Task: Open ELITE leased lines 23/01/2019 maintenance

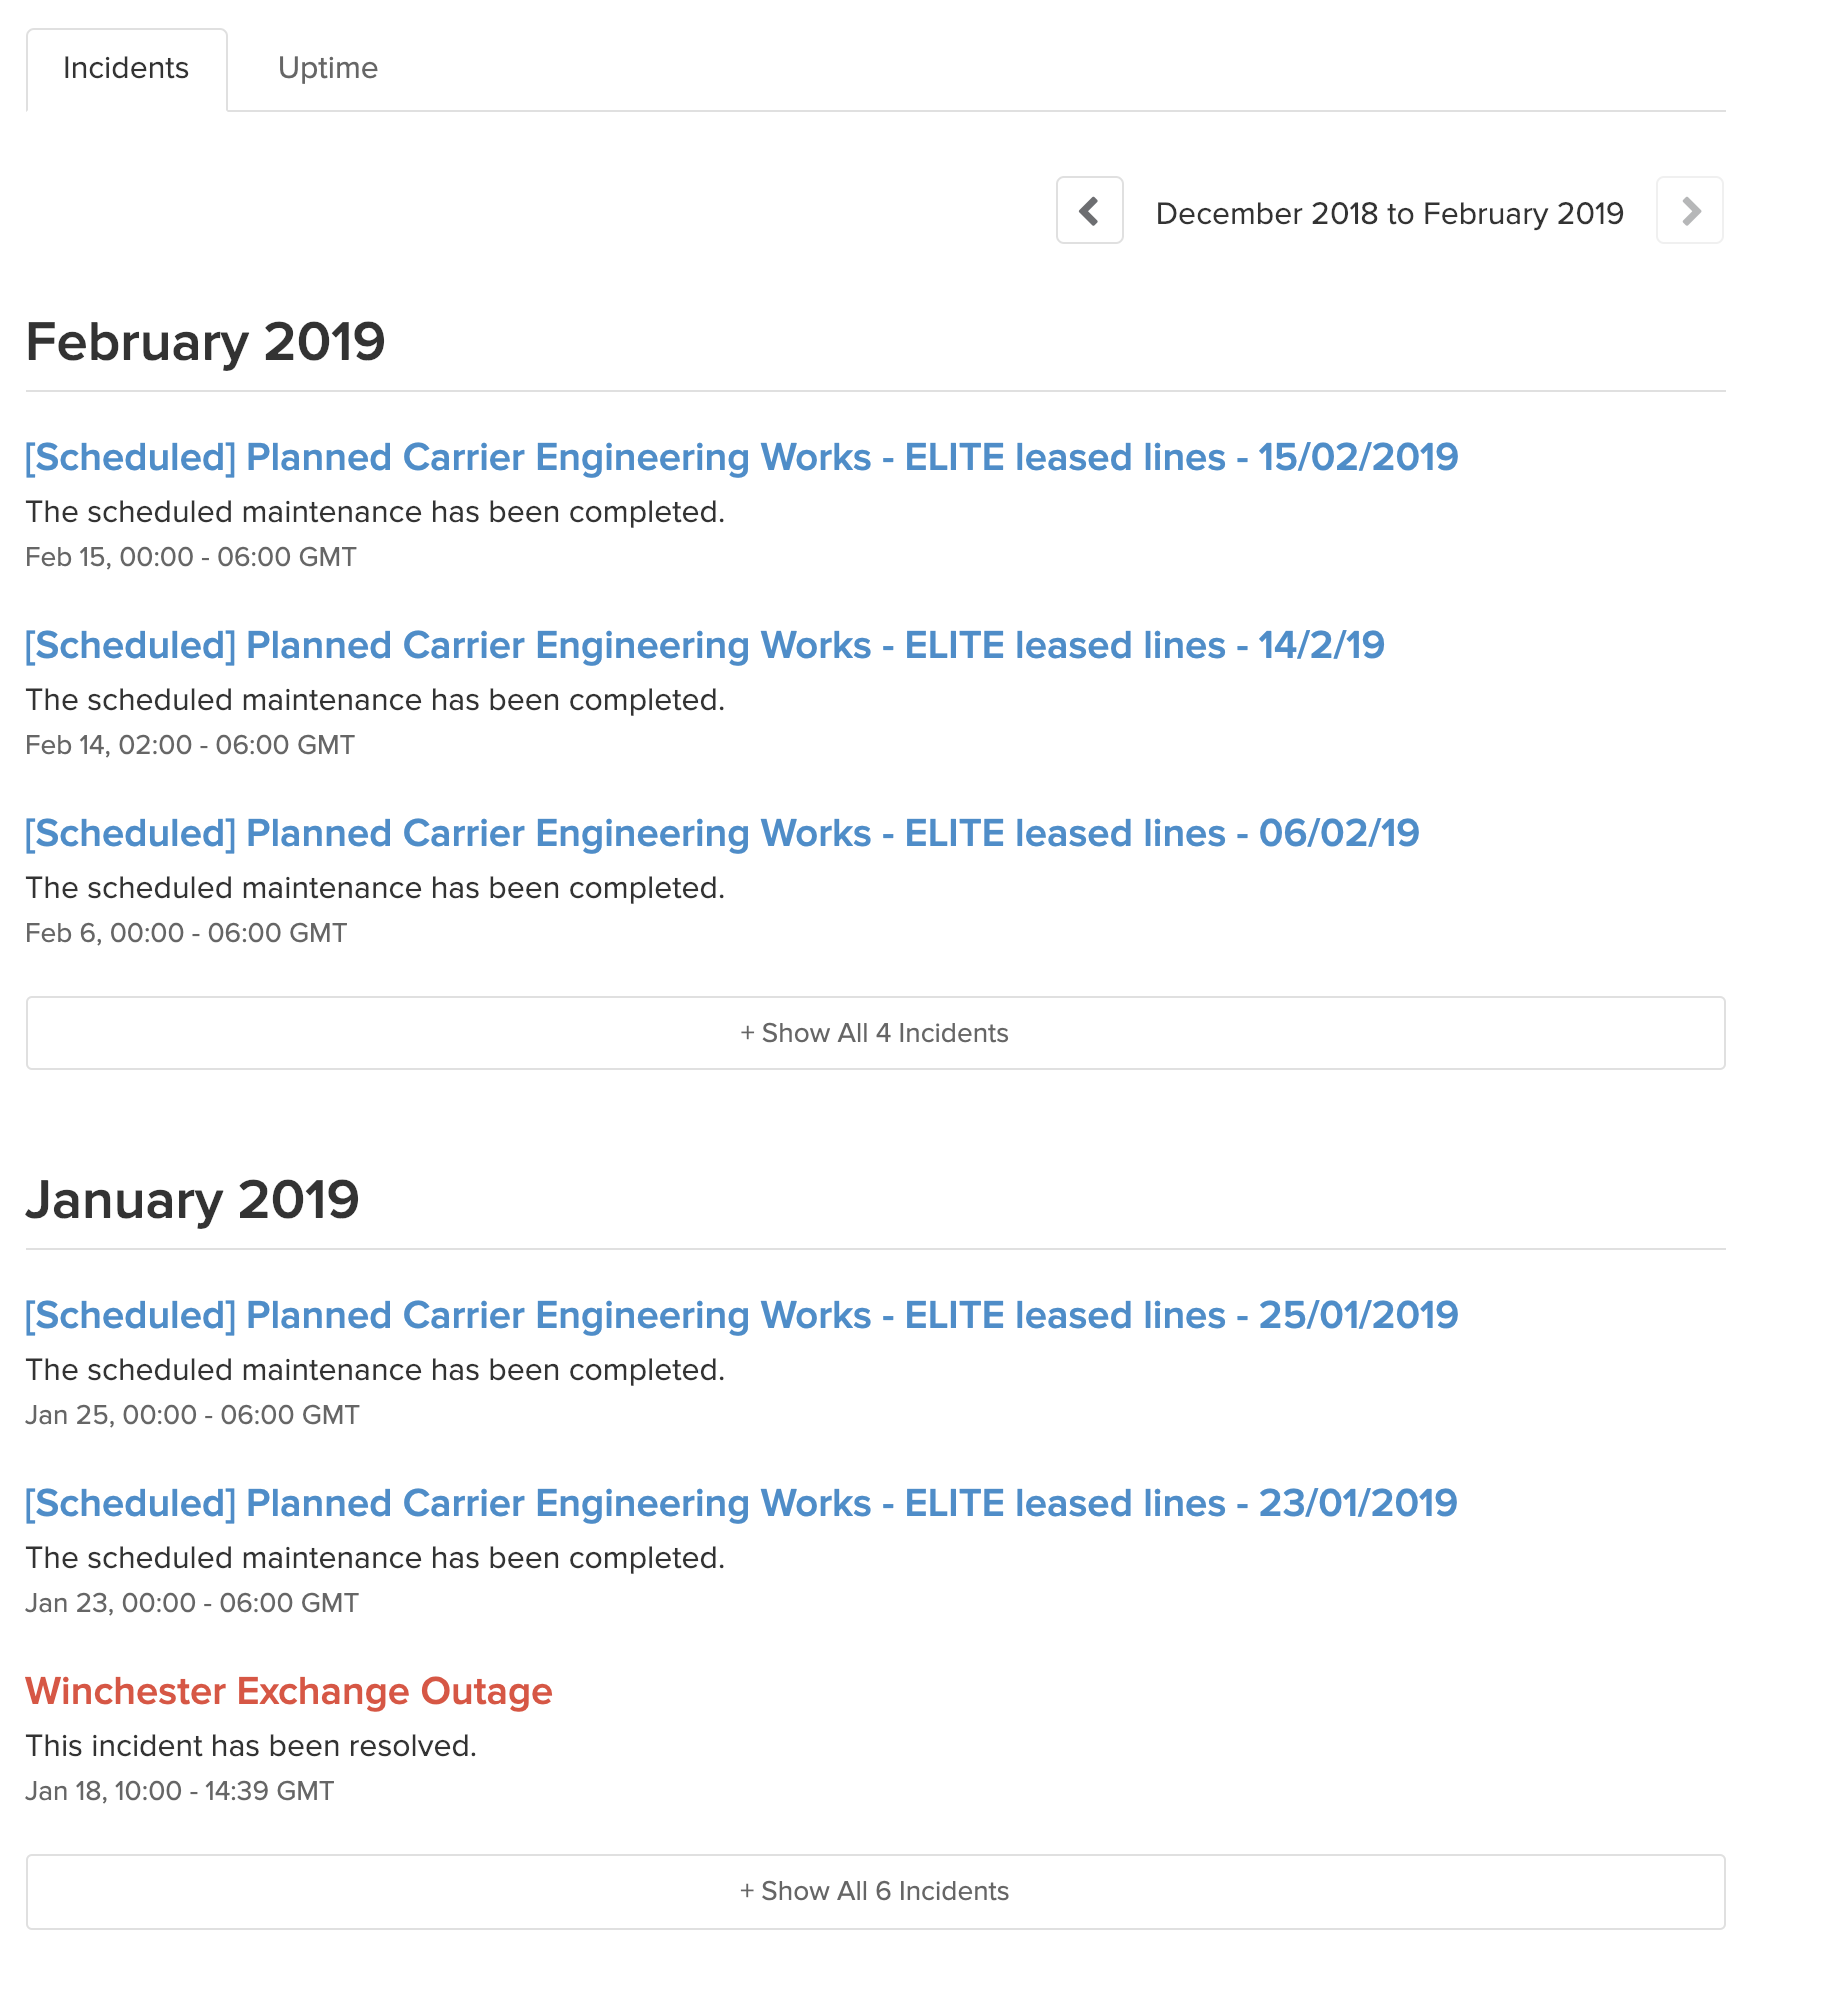Action: pos(741,1503)
